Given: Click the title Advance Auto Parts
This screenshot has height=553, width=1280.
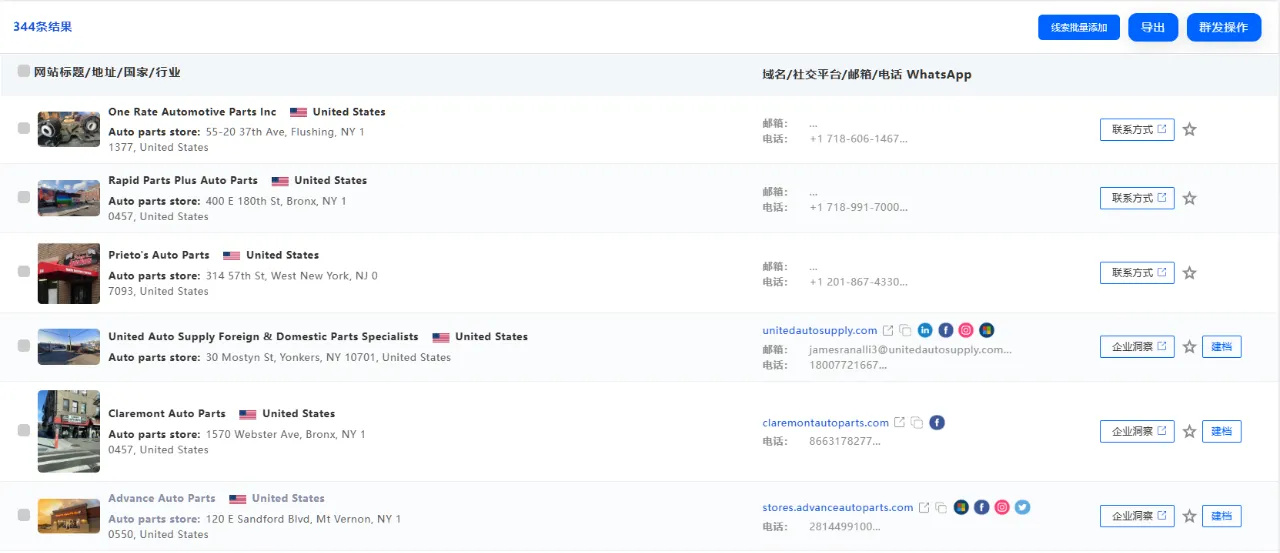Looking at the screenshot, I should [162, 498].
